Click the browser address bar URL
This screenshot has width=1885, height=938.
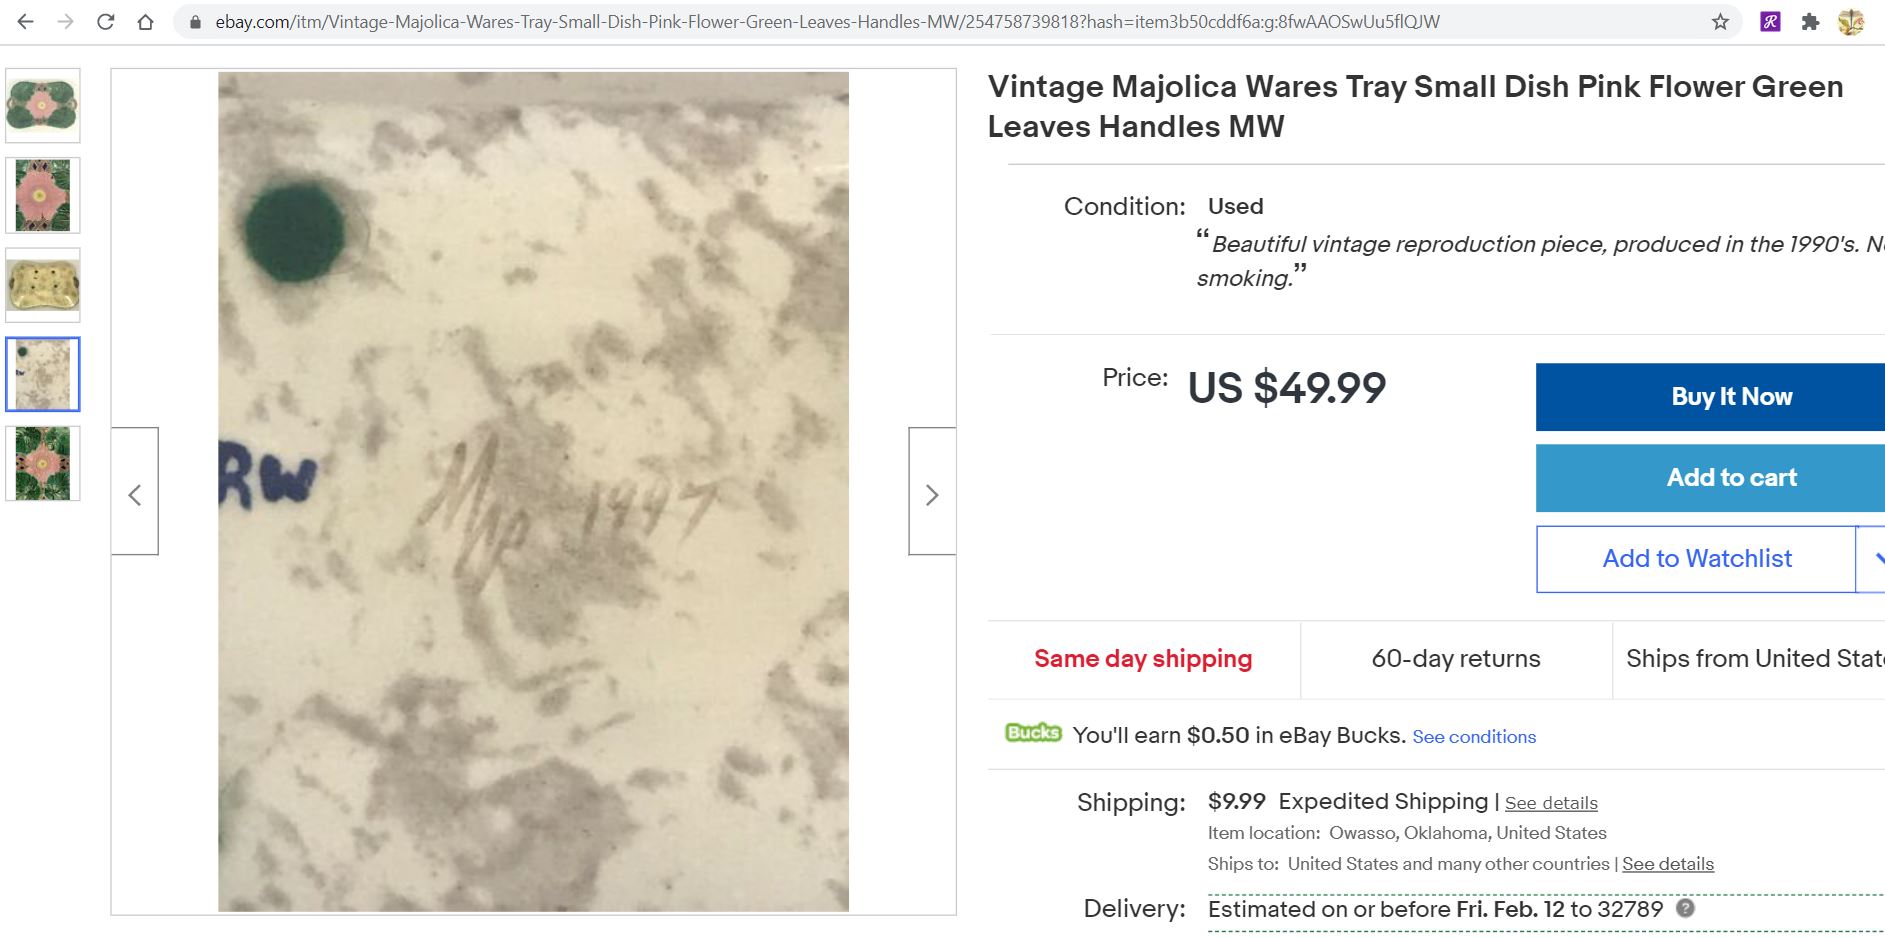click(x=827, y=22)
